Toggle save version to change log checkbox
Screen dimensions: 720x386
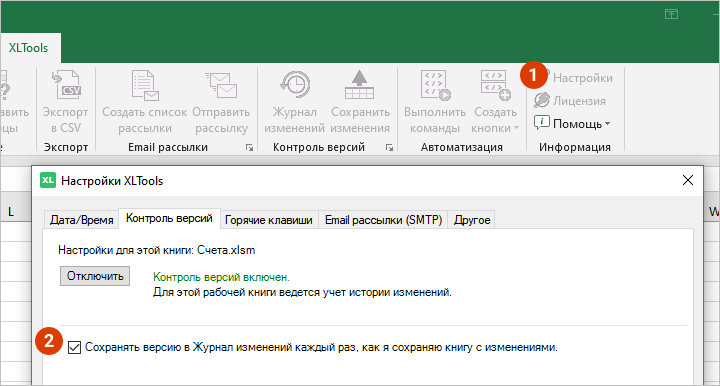tap(74, 347)
